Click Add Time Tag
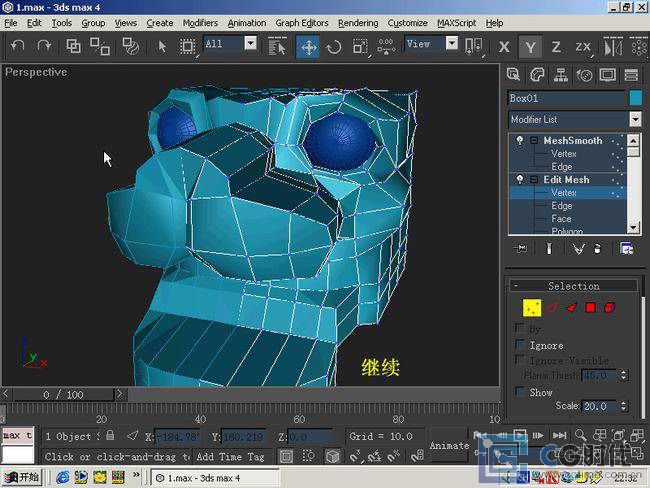 [x=230, y=456]
